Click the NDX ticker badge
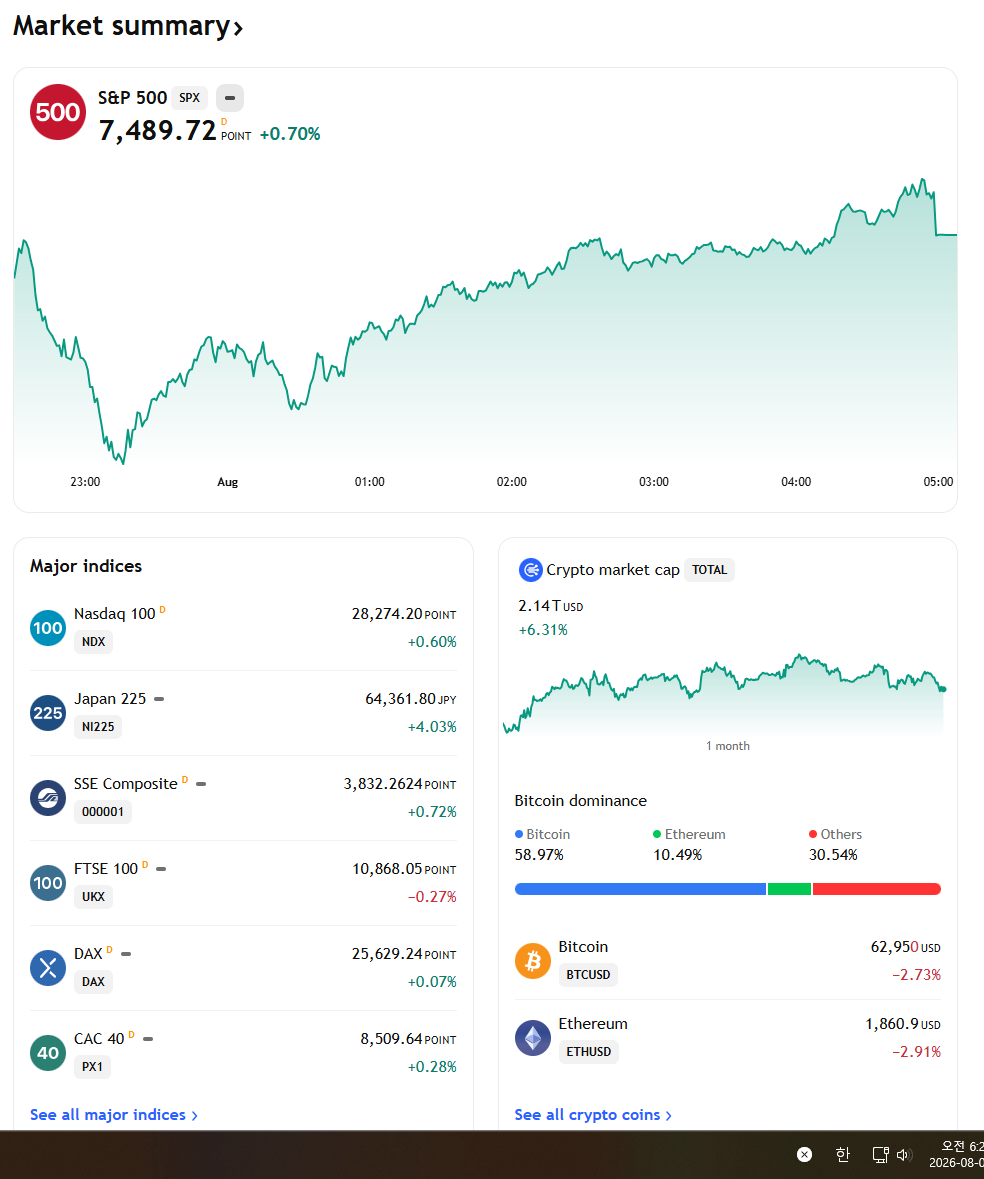The height and width of the screenshot is (1179, 984). tap(93, 642)
